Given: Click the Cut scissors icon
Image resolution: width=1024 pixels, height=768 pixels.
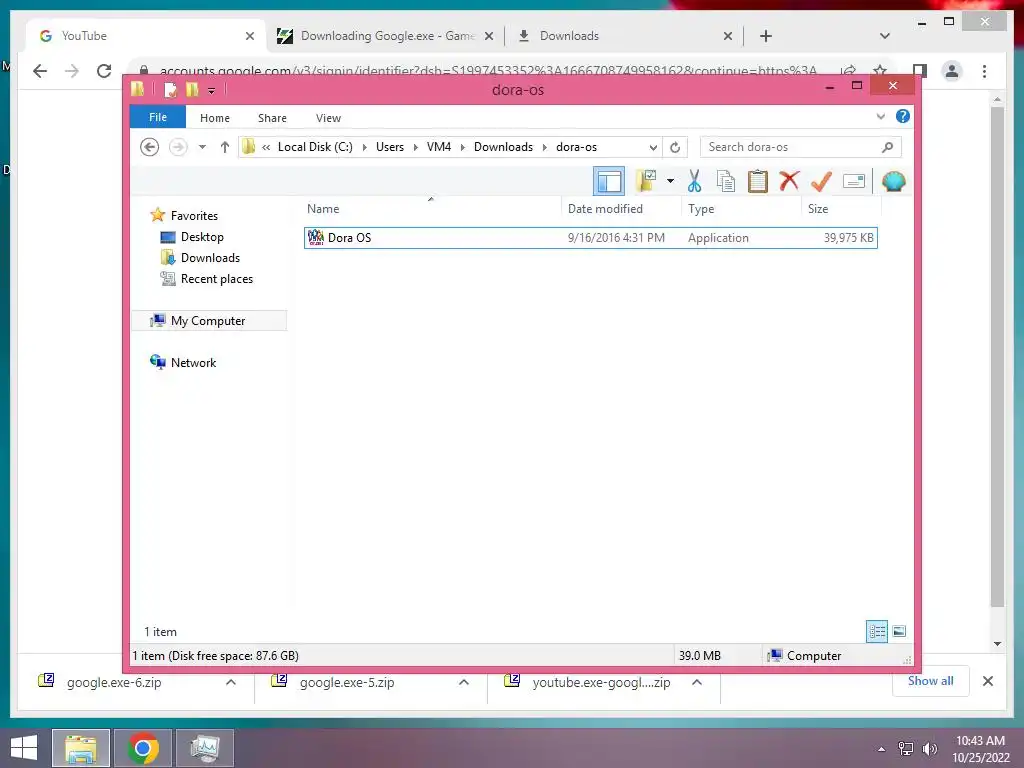Looking at the screenshot, I should [x=694, y=181].
